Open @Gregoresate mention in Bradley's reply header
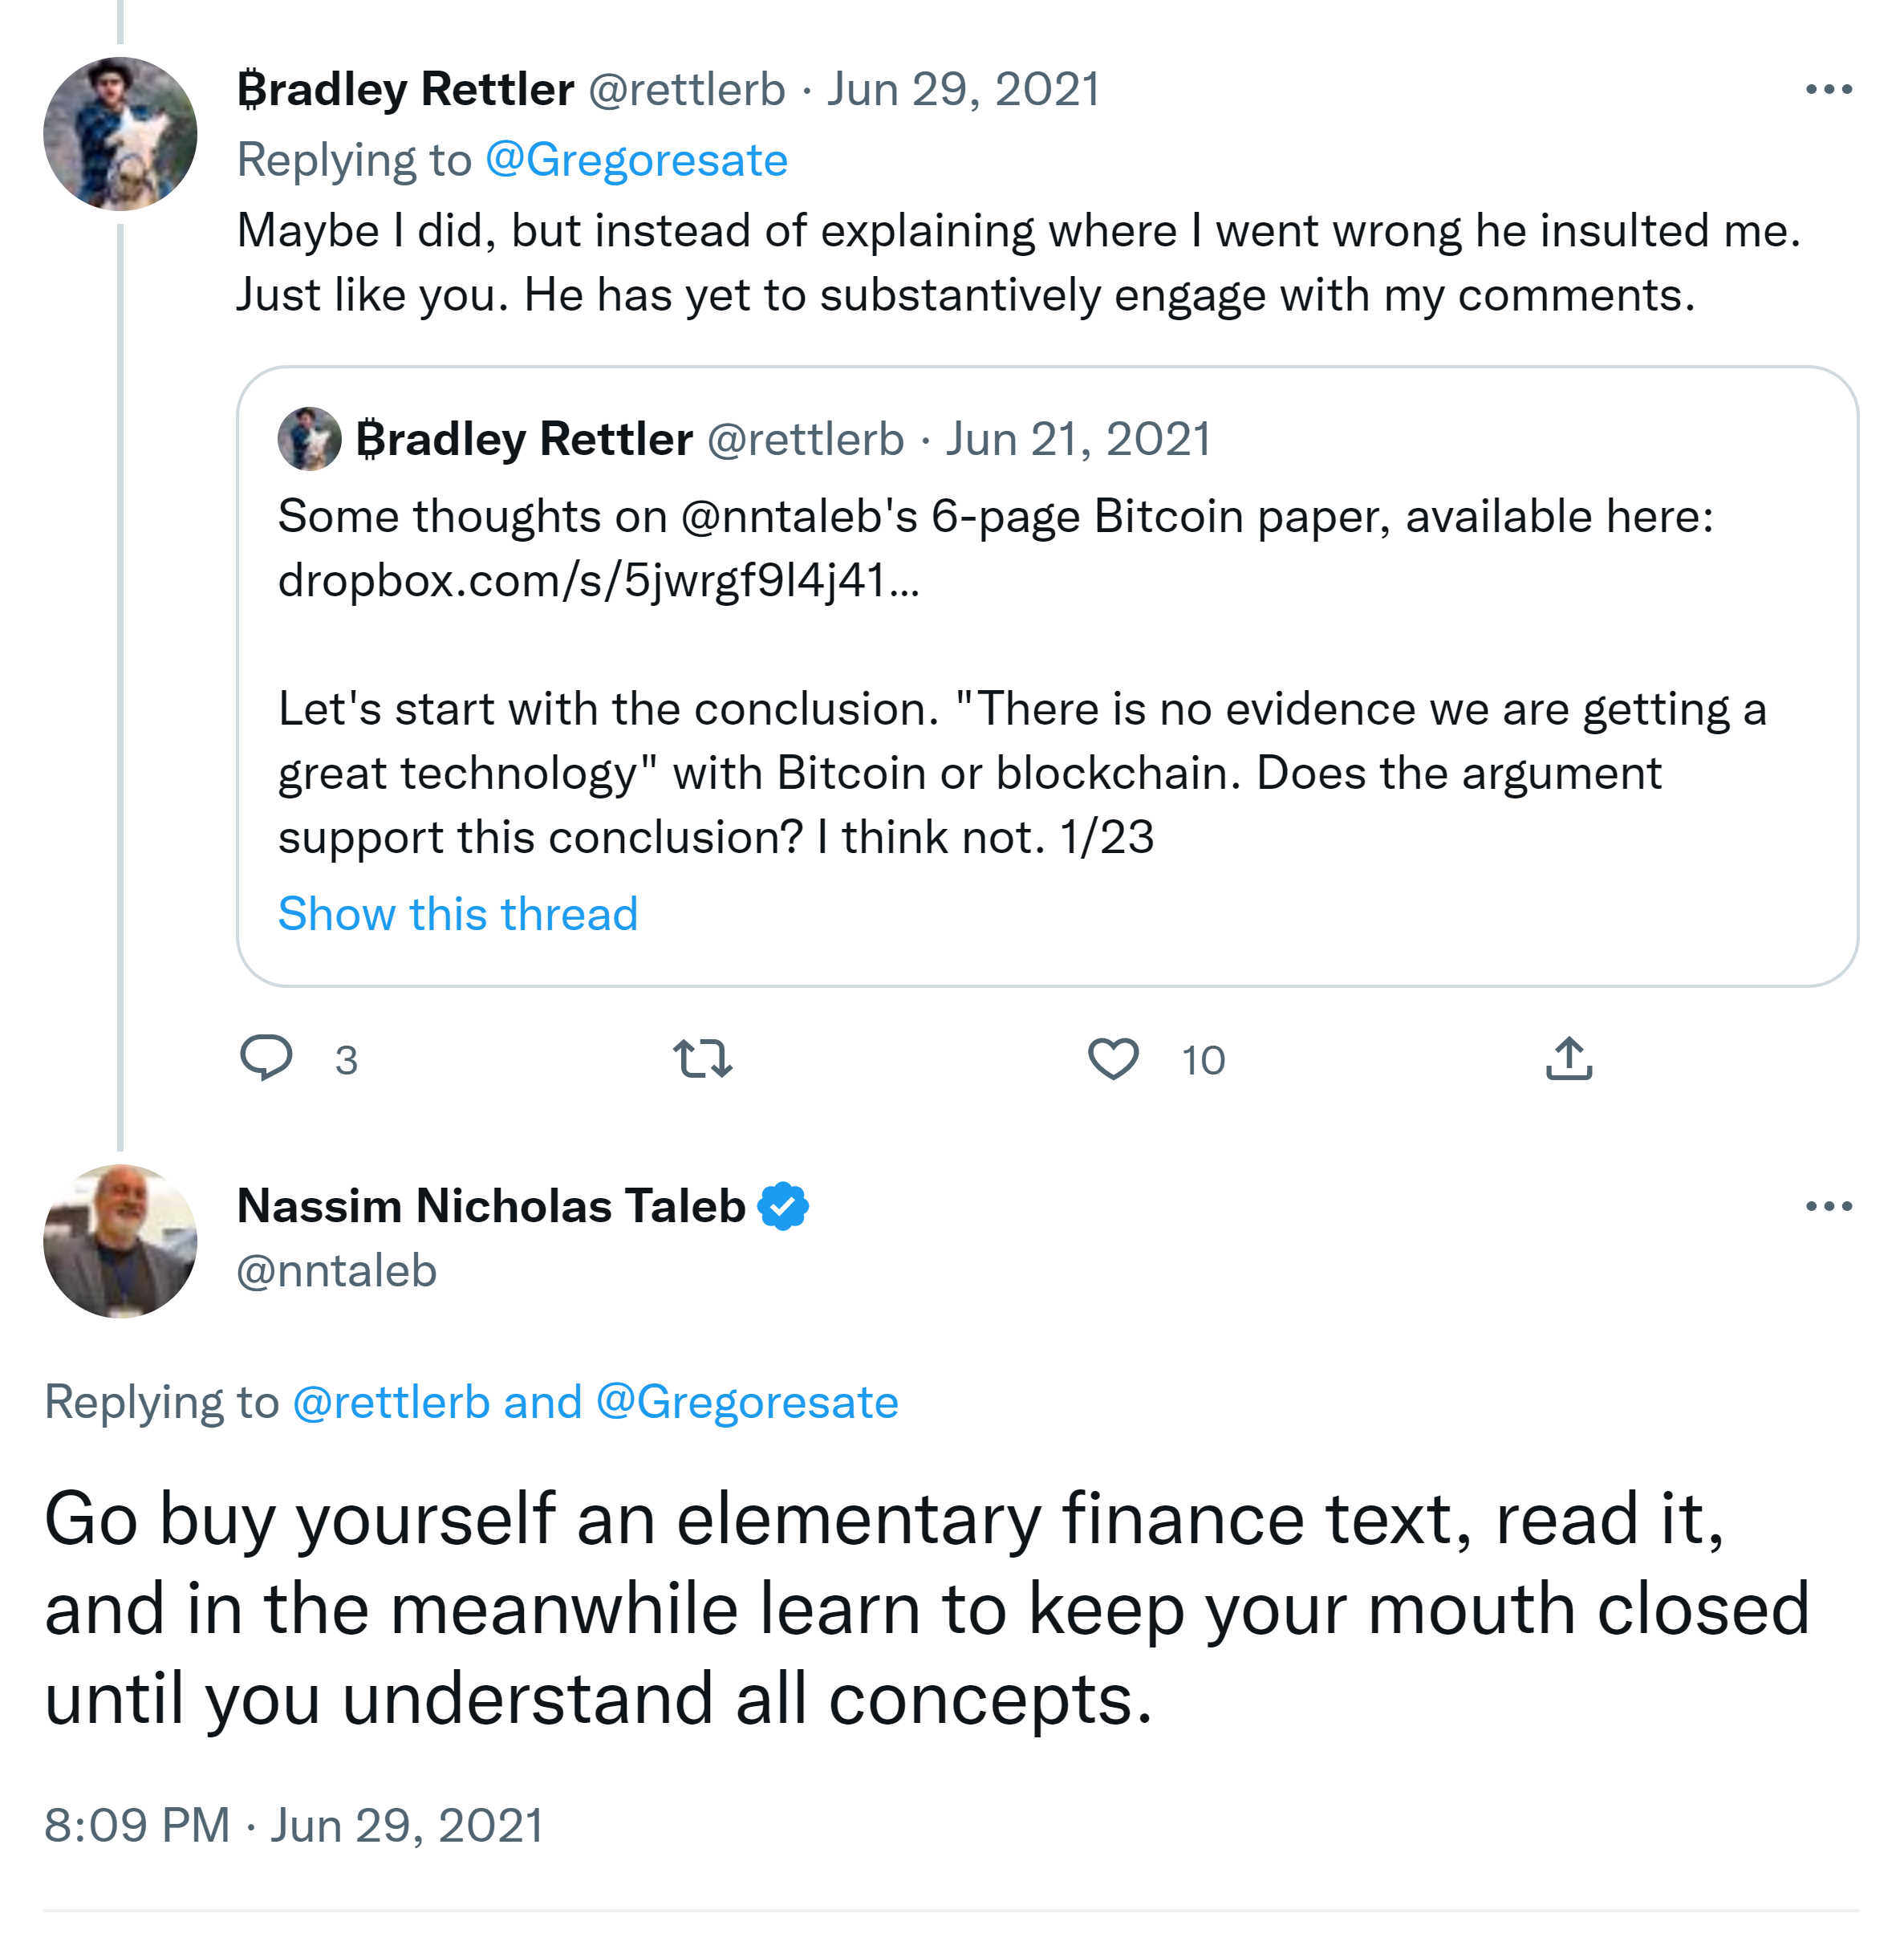Screen dimensions: 1904x1946 pyautogui.click(x=636, y=160)
